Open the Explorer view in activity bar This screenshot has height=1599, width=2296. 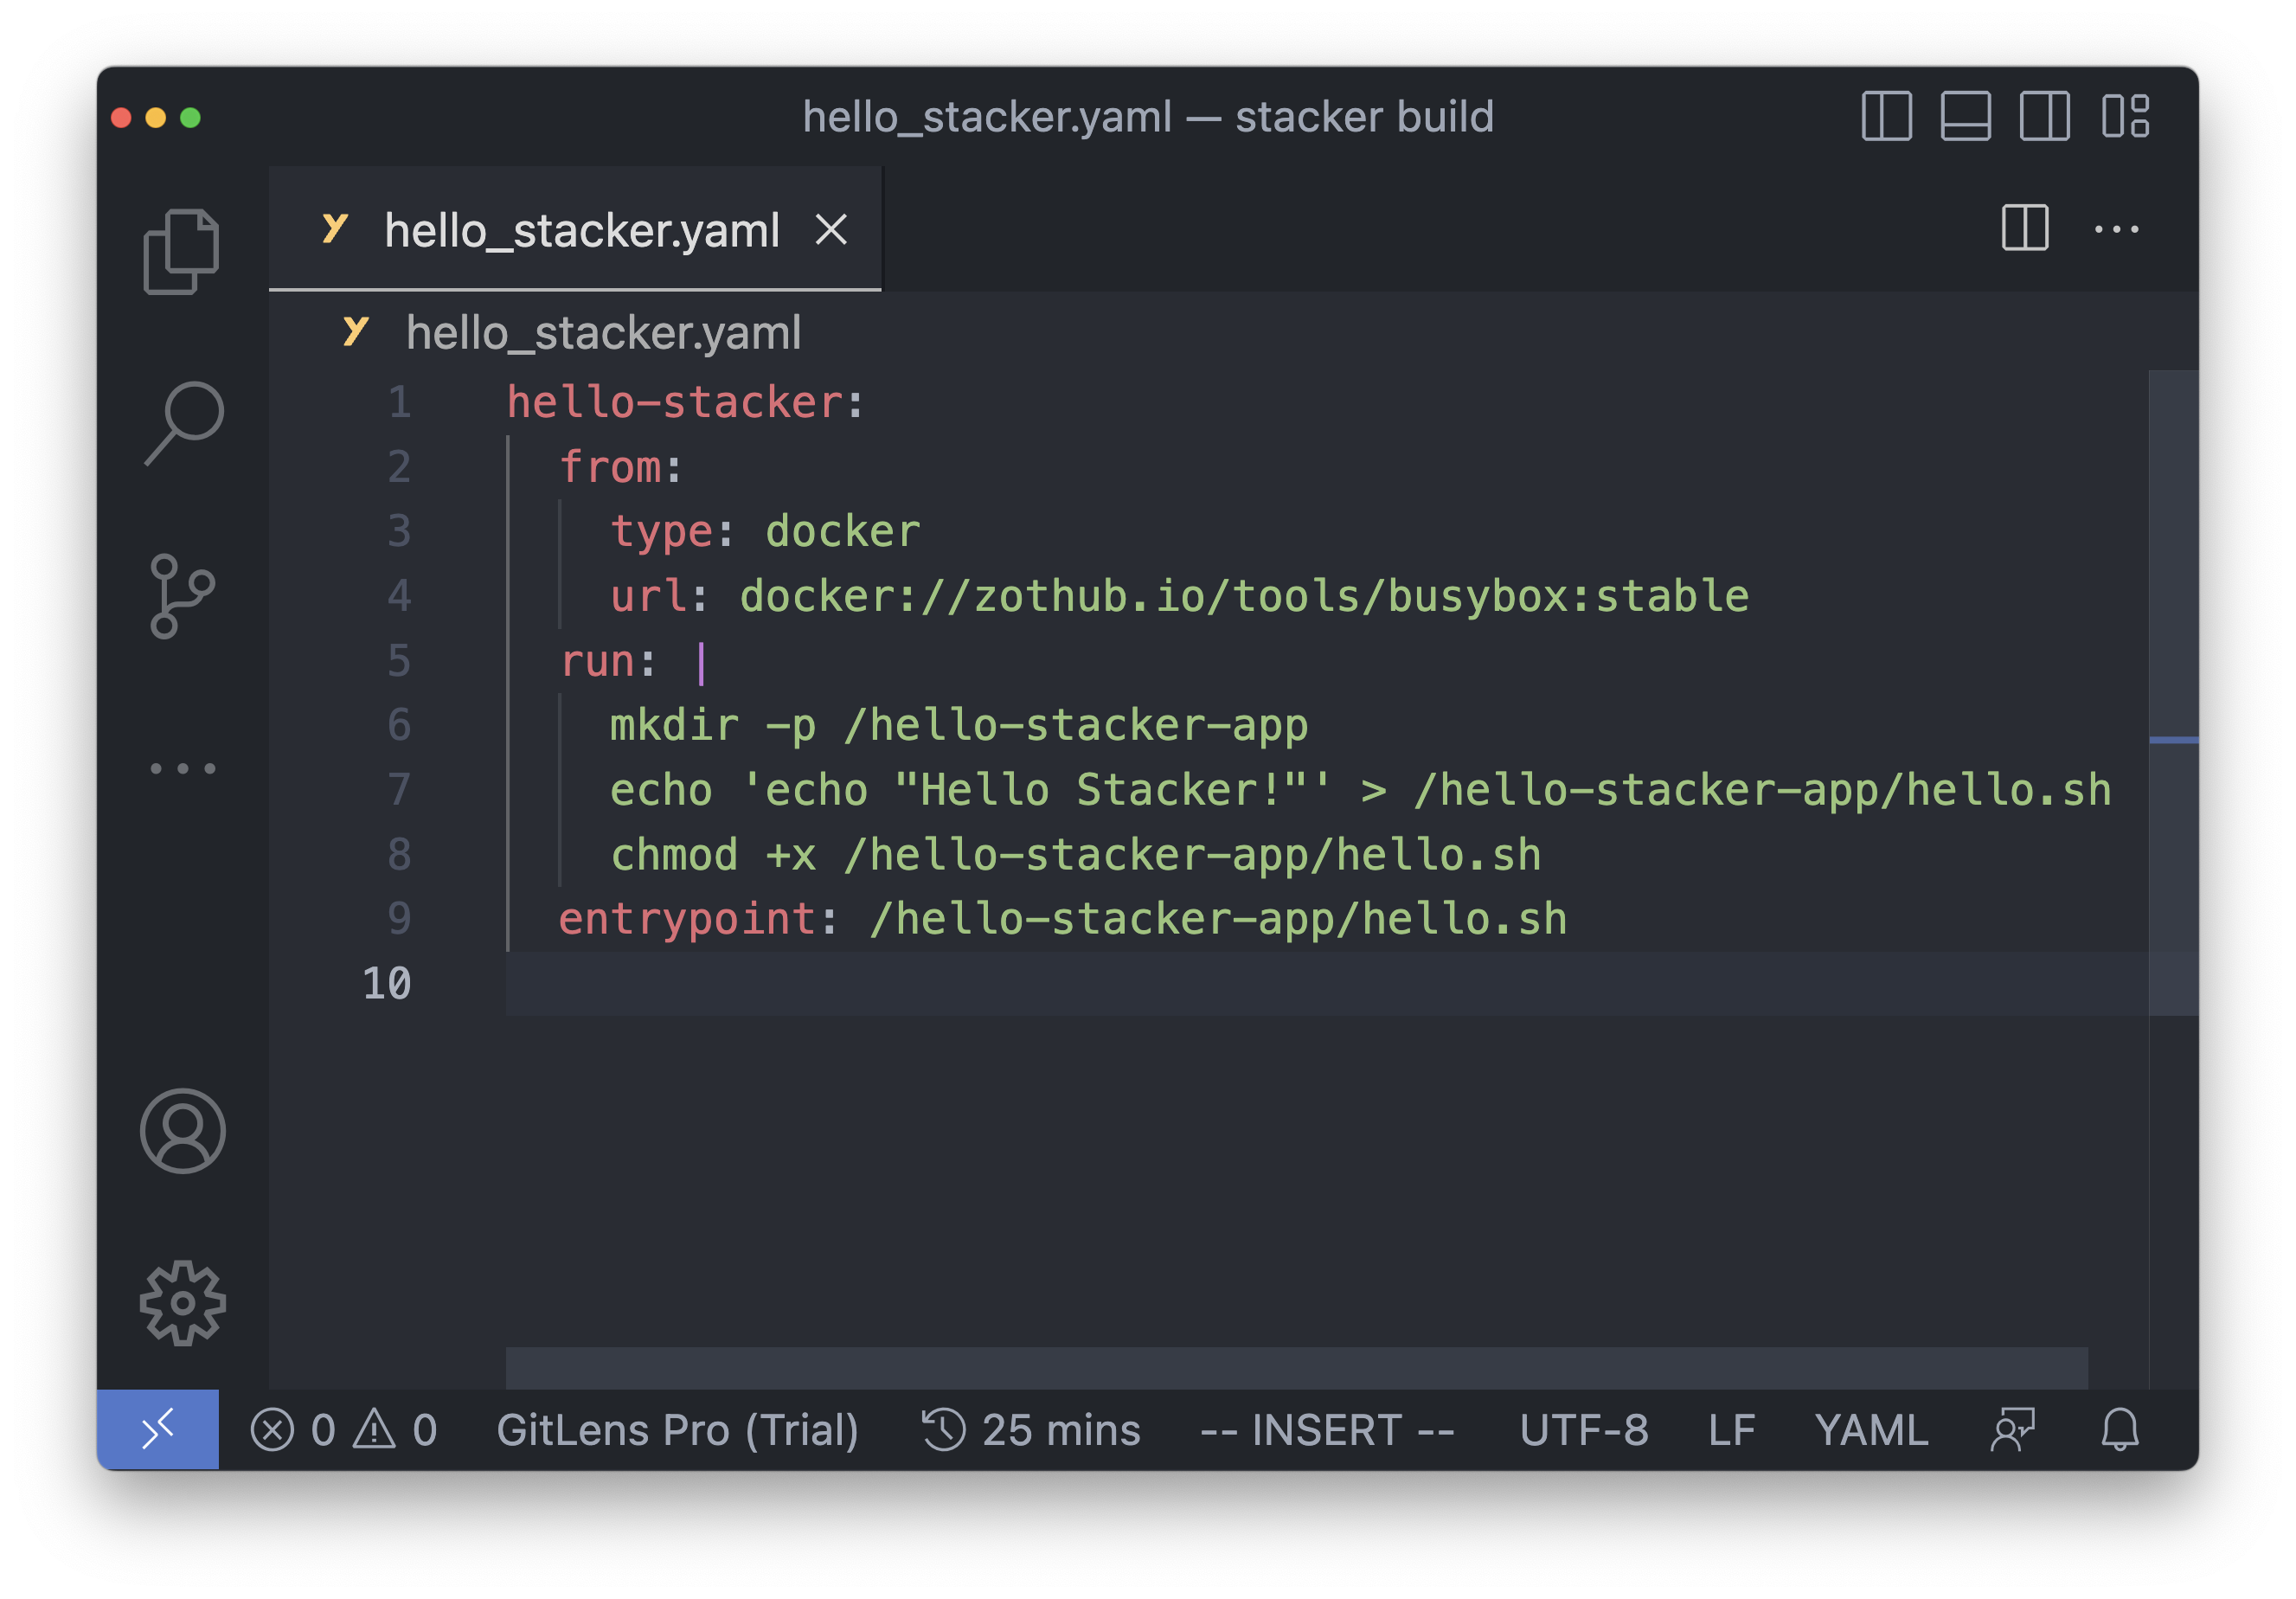182,251
